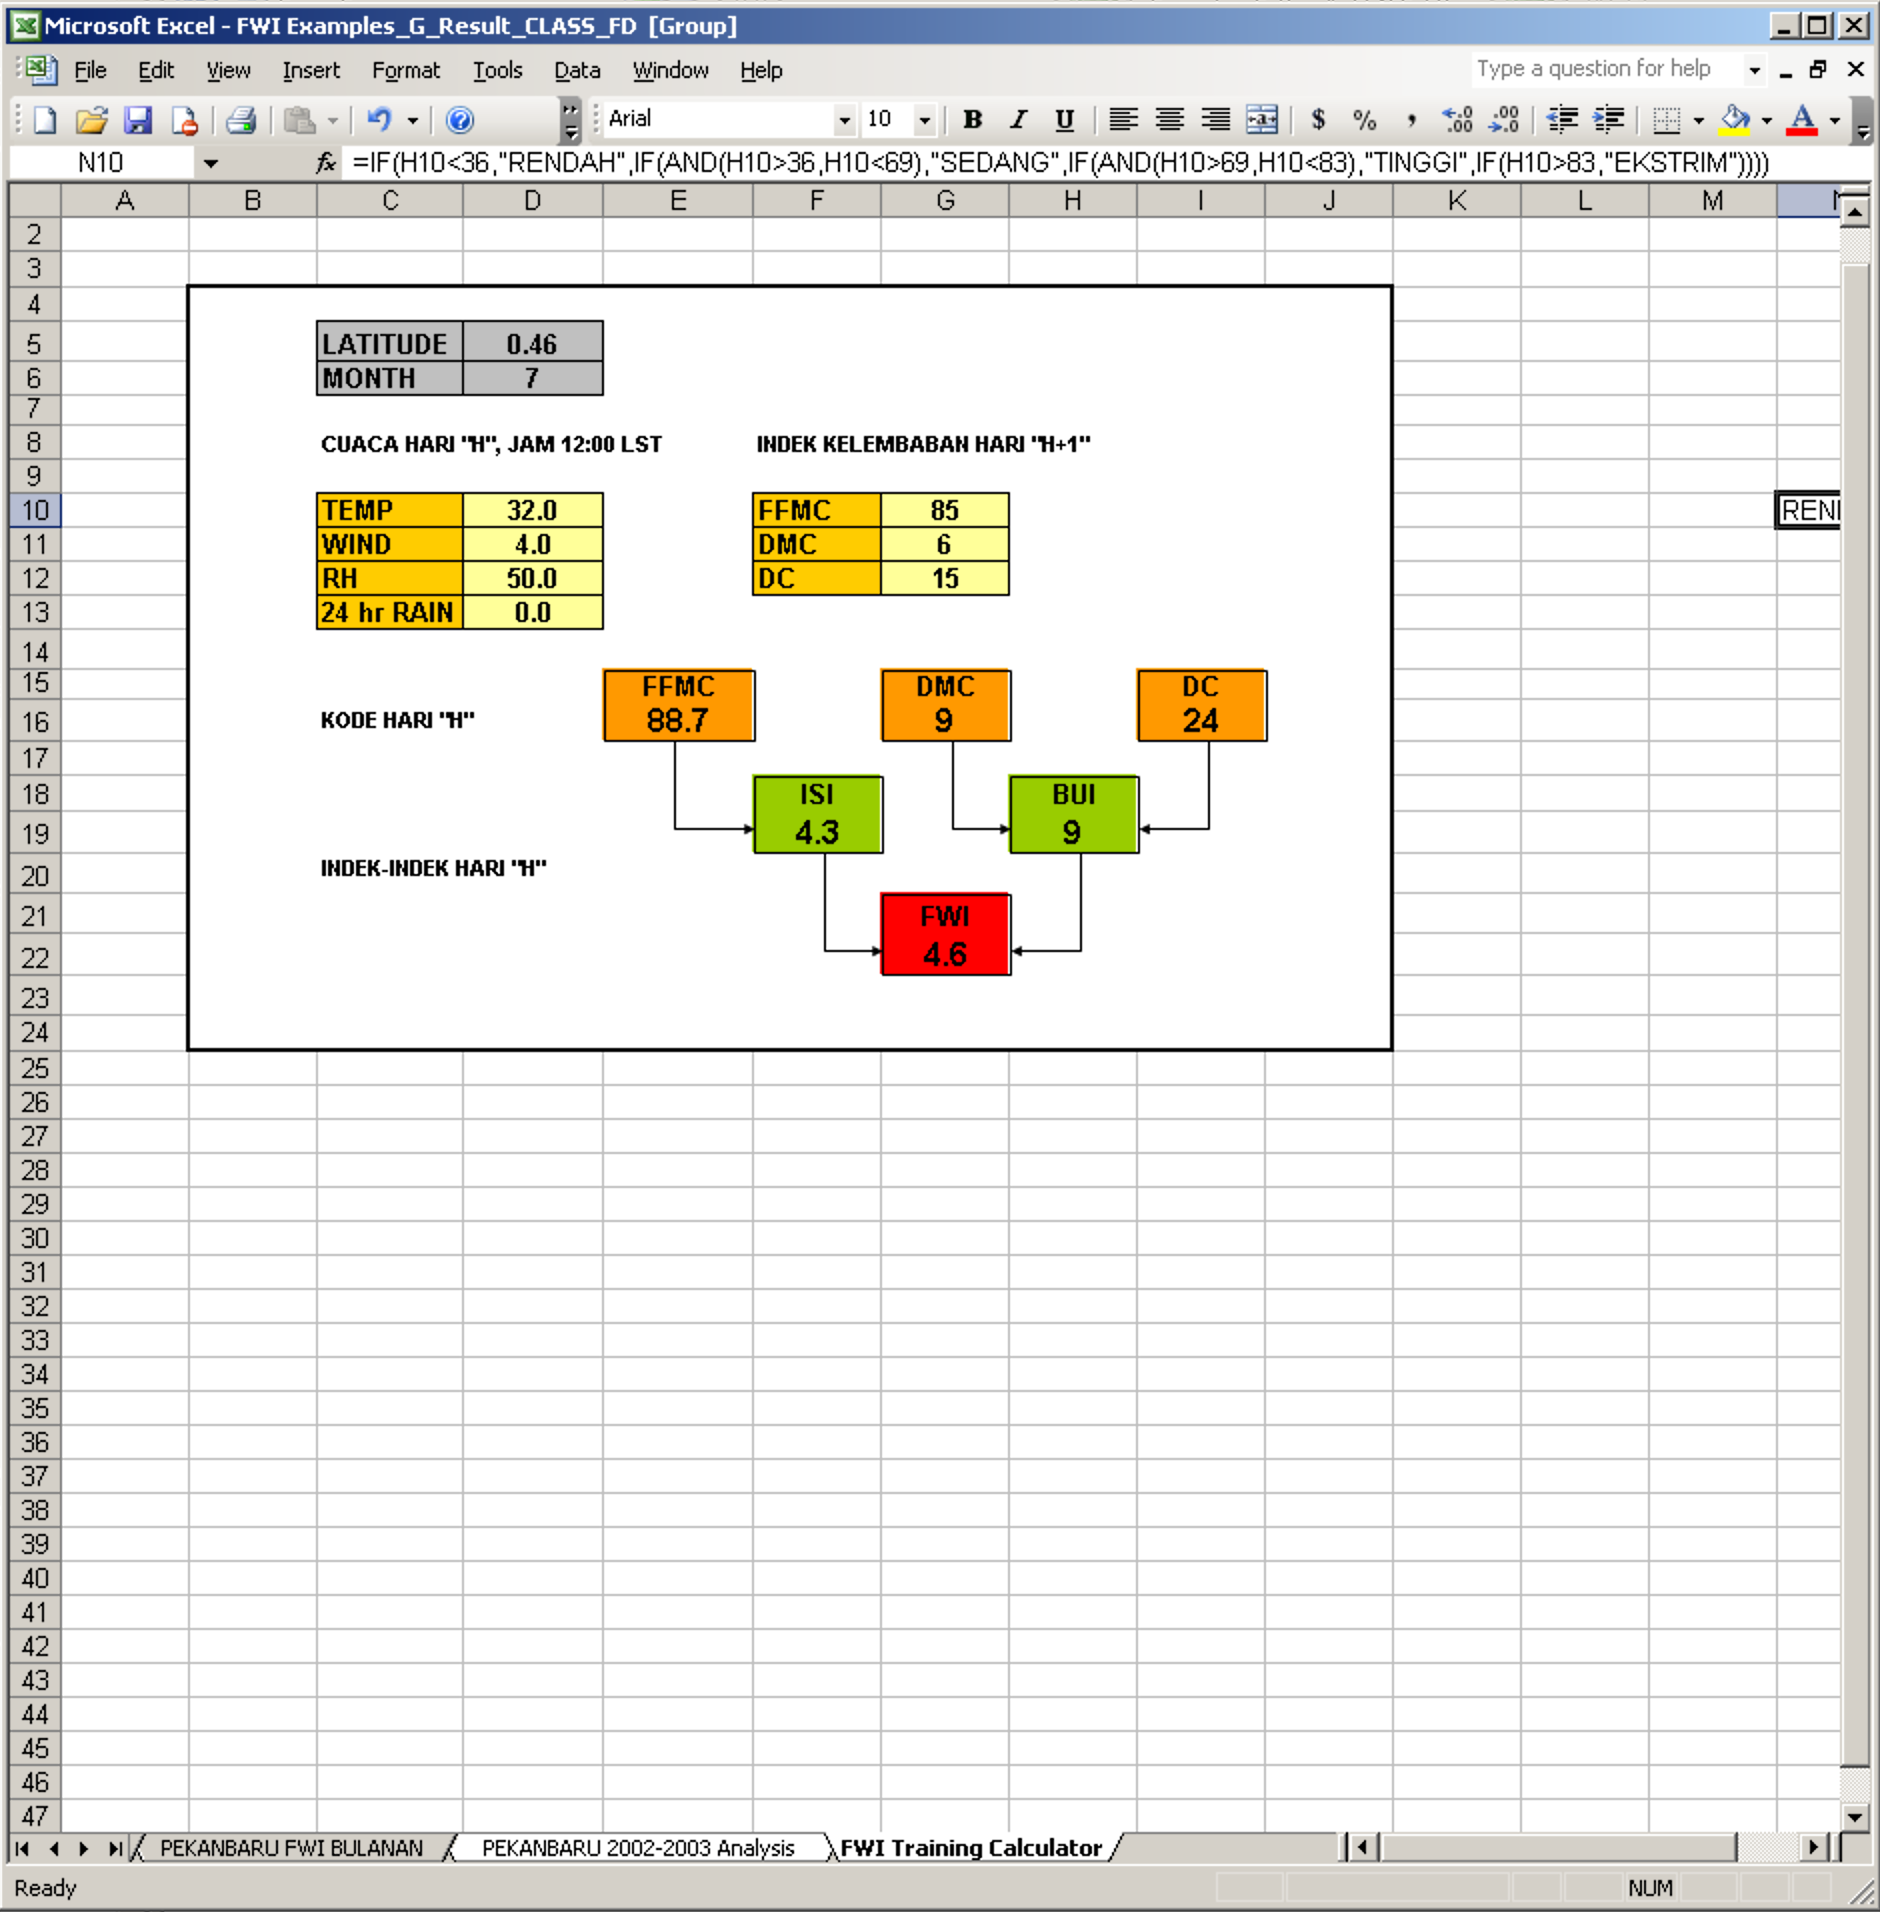The height and width of the screenshot is (1912, 1880).
Task: Click the Microsoft Excel Help icon
Action: click(x=459, y=120)
